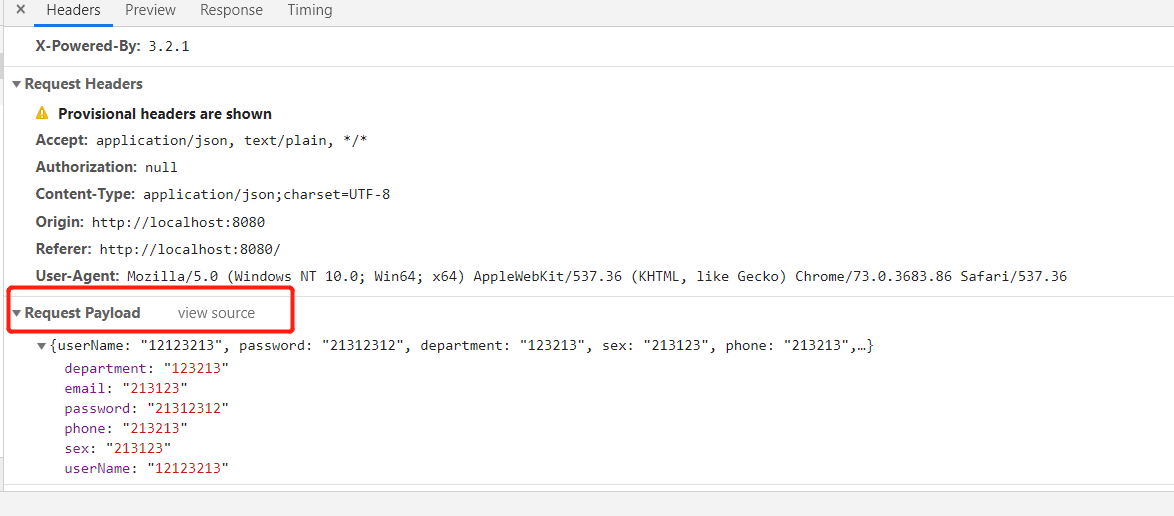Select the sex payload entry
Image resolution: width=1174 pixels, height=516 pixels.
click(x=117, y=448)
